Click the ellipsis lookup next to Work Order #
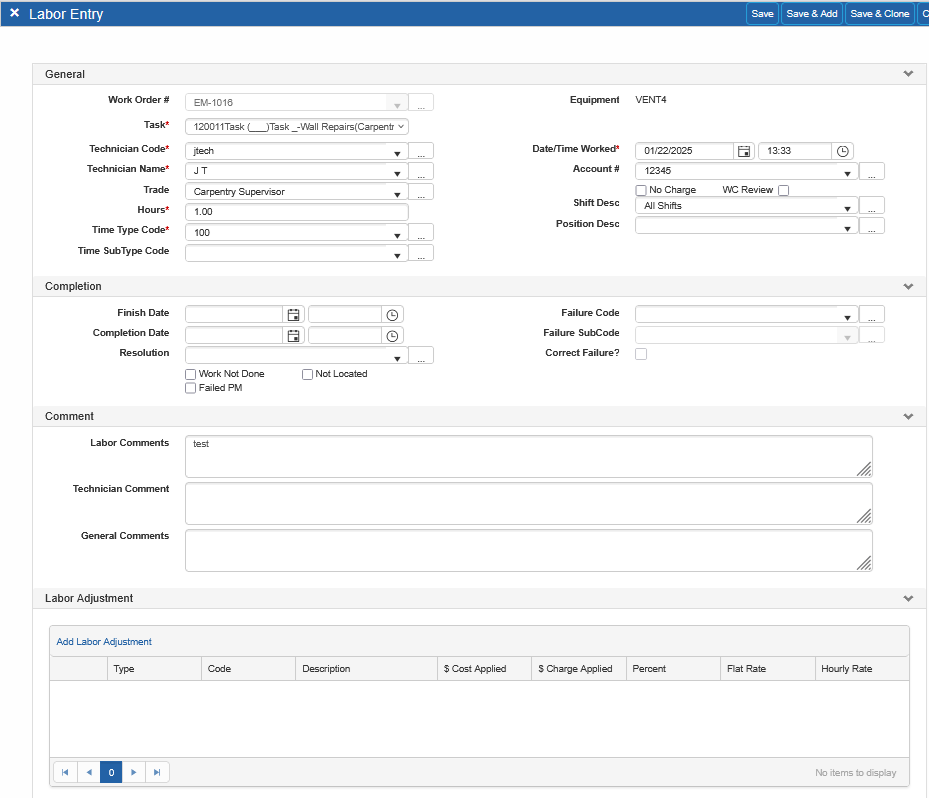Screen dimensions: 929x798 tap(420, 101)
